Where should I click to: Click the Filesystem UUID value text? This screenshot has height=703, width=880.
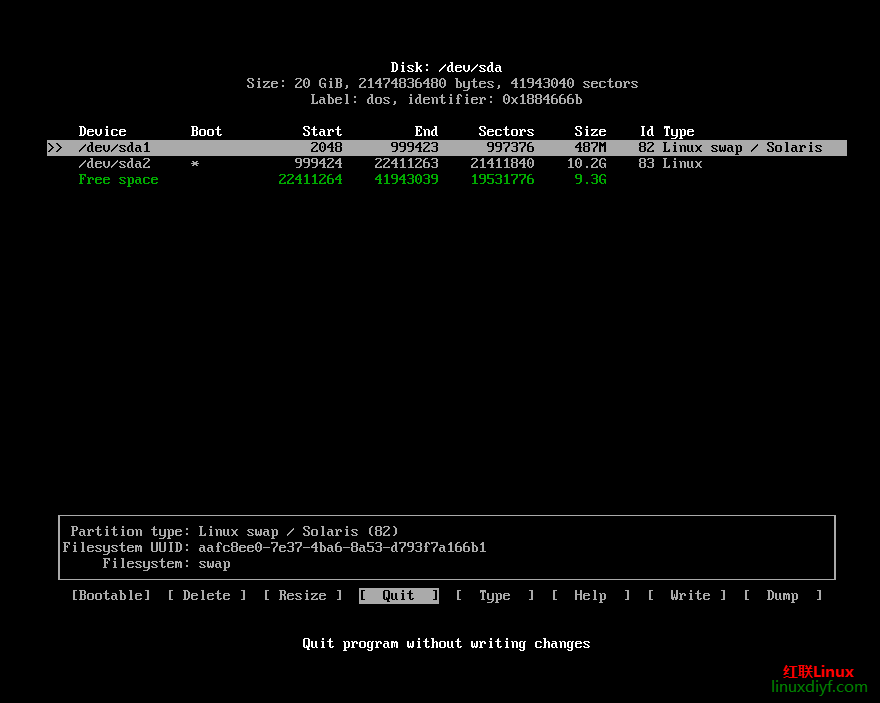pos(342,547)
